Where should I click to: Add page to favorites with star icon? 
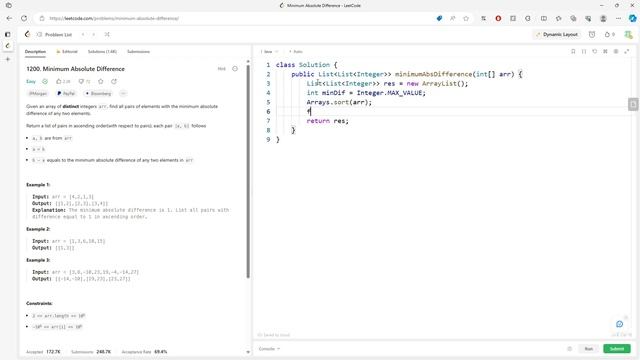(x=466, y=18)
